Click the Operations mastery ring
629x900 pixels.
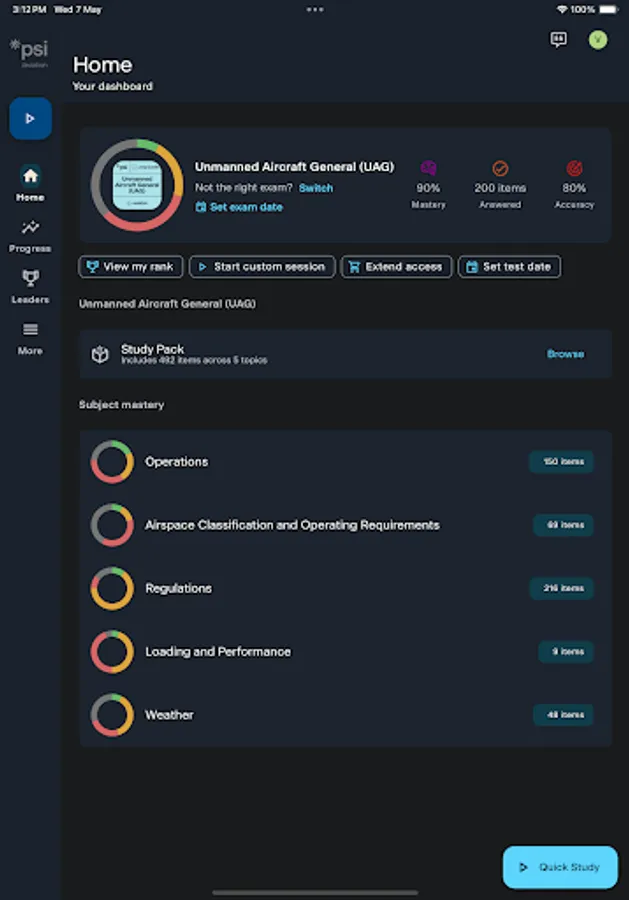pos(112,461)
